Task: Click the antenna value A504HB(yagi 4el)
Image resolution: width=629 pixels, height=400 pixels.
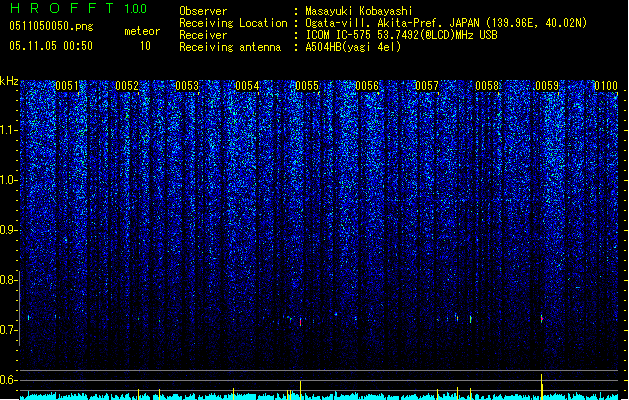Action: [353, 47]
